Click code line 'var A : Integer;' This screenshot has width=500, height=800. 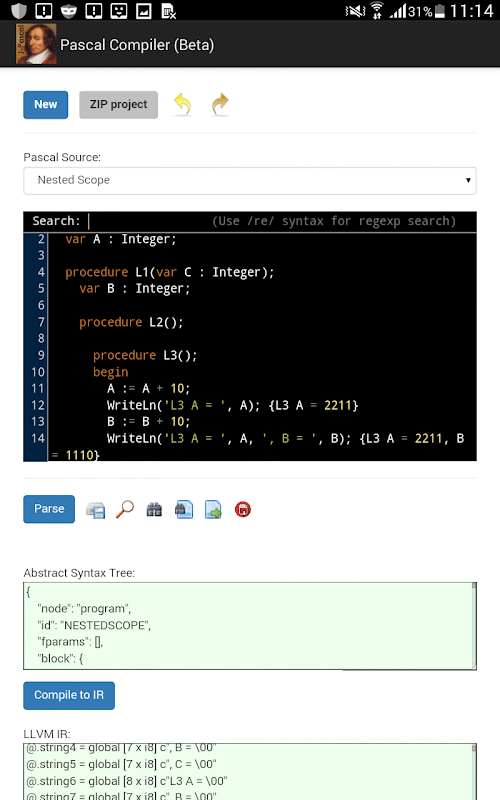click(121, 239)
